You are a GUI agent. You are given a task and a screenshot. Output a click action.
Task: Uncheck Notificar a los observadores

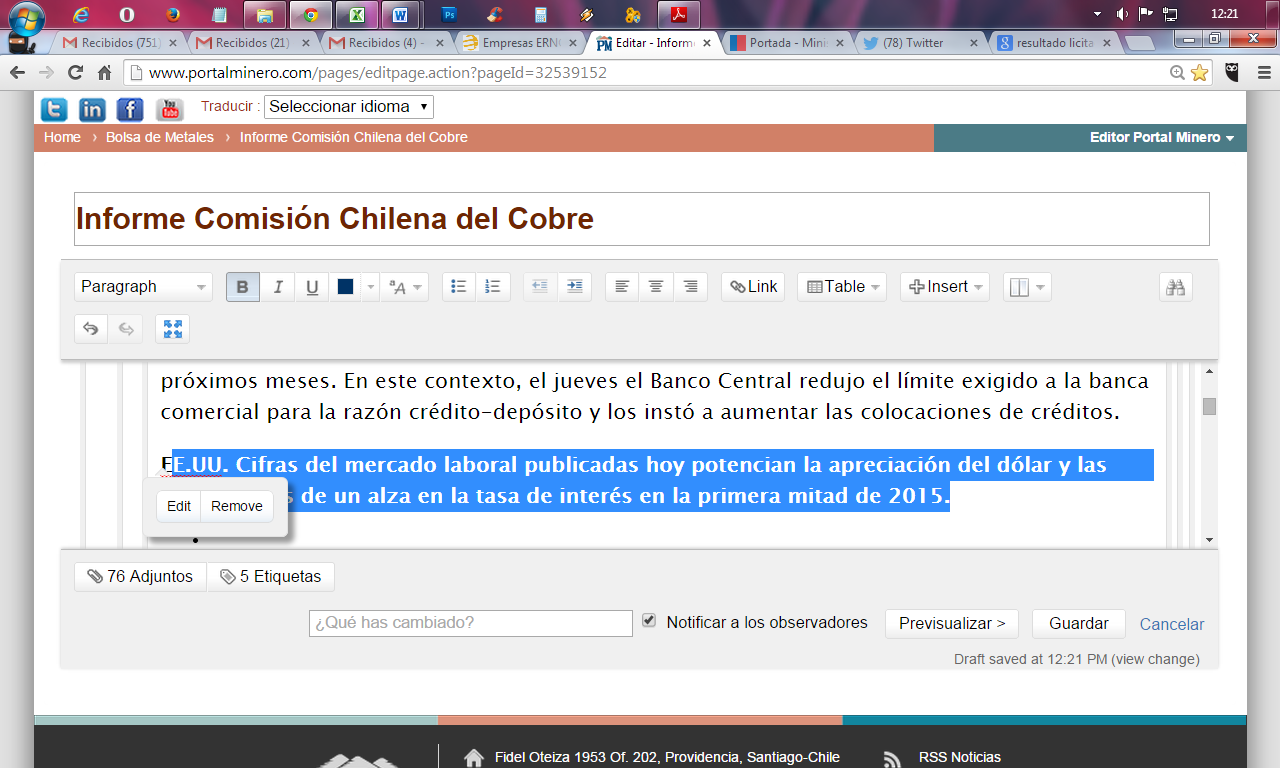point(649,621)
